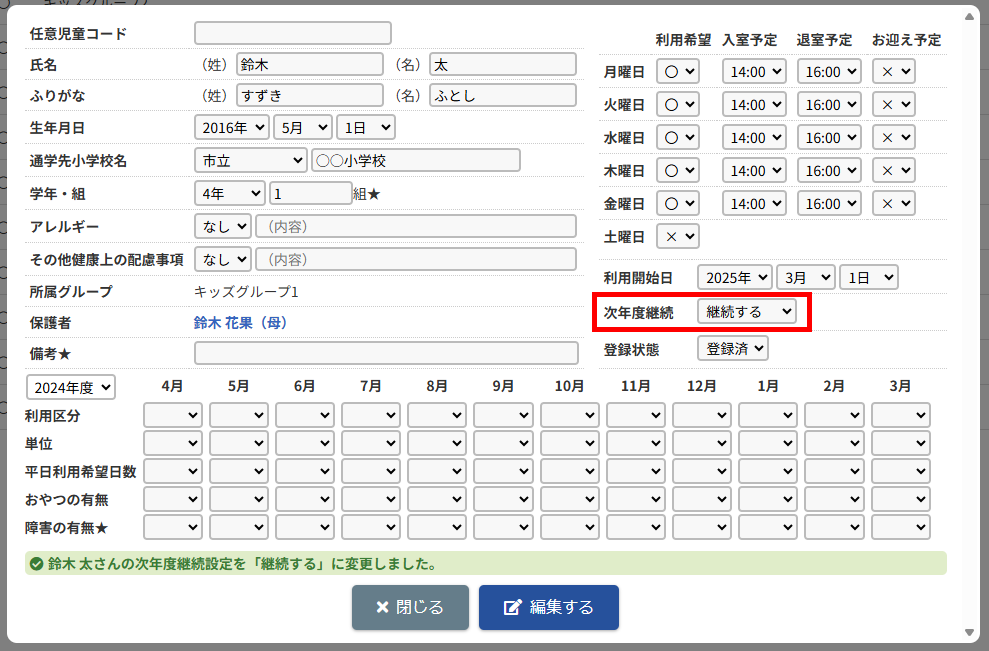Select the 学年 4年 dropdown
The image size is (989, 651).
coord(230,193)
